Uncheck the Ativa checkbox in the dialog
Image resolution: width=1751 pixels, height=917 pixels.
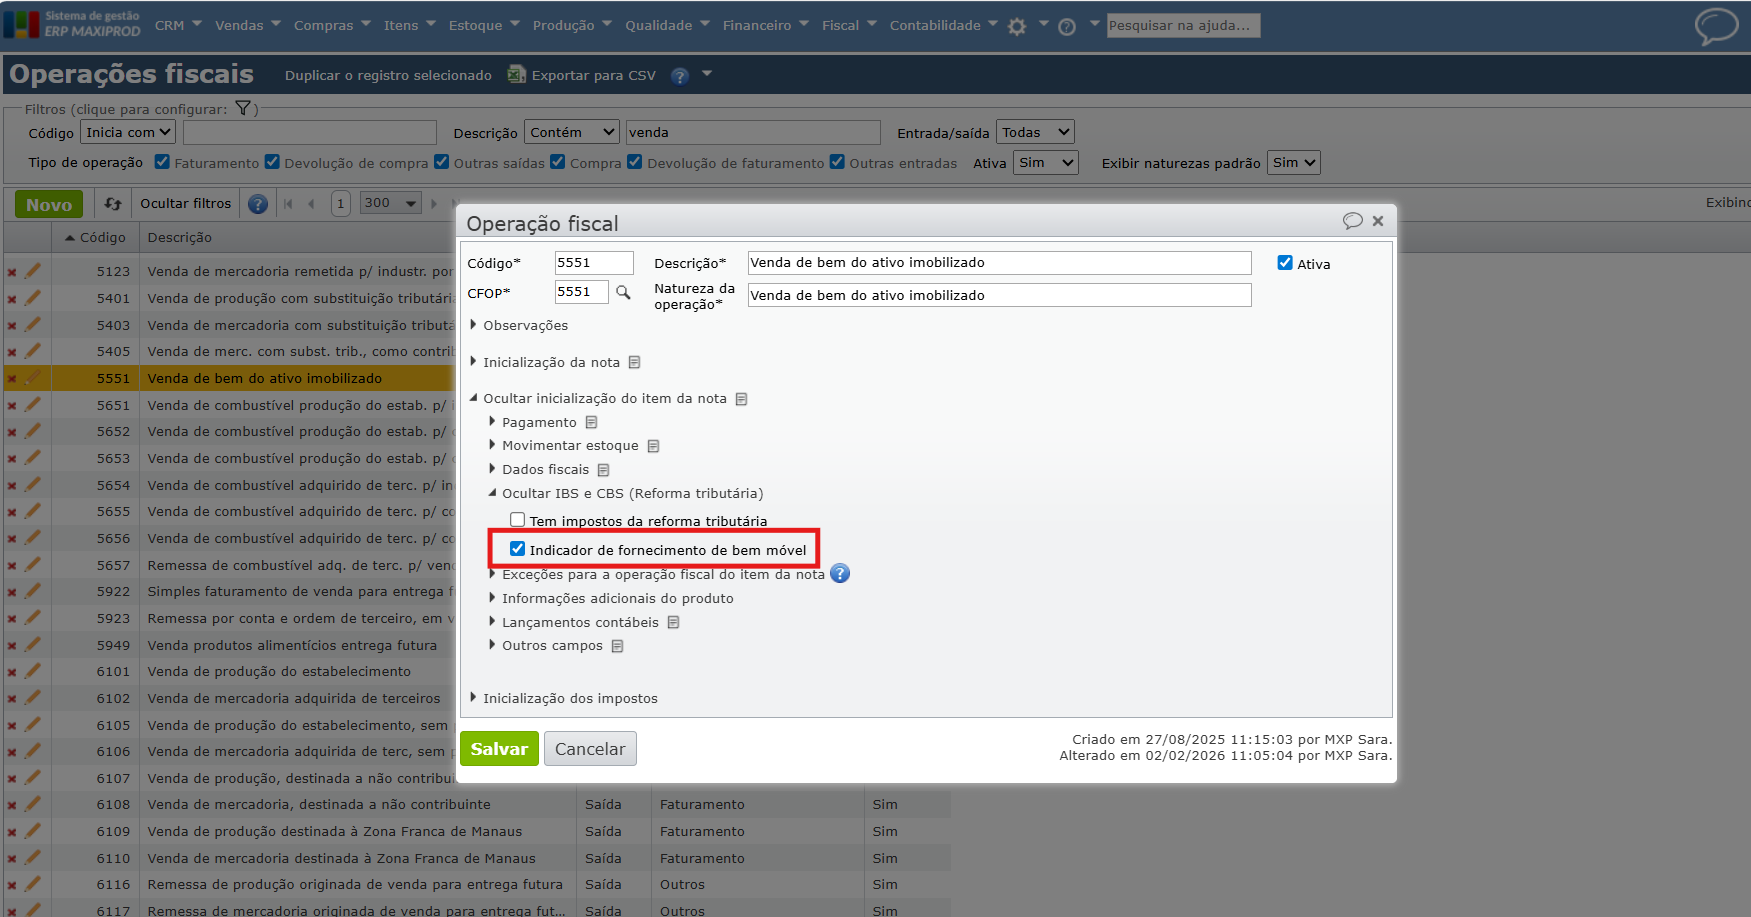pos(1285,263)
